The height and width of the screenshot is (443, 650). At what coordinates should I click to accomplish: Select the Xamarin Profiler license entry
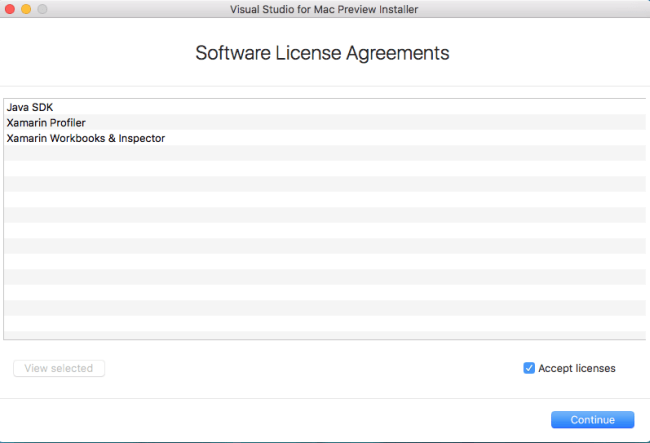point(46,122)
